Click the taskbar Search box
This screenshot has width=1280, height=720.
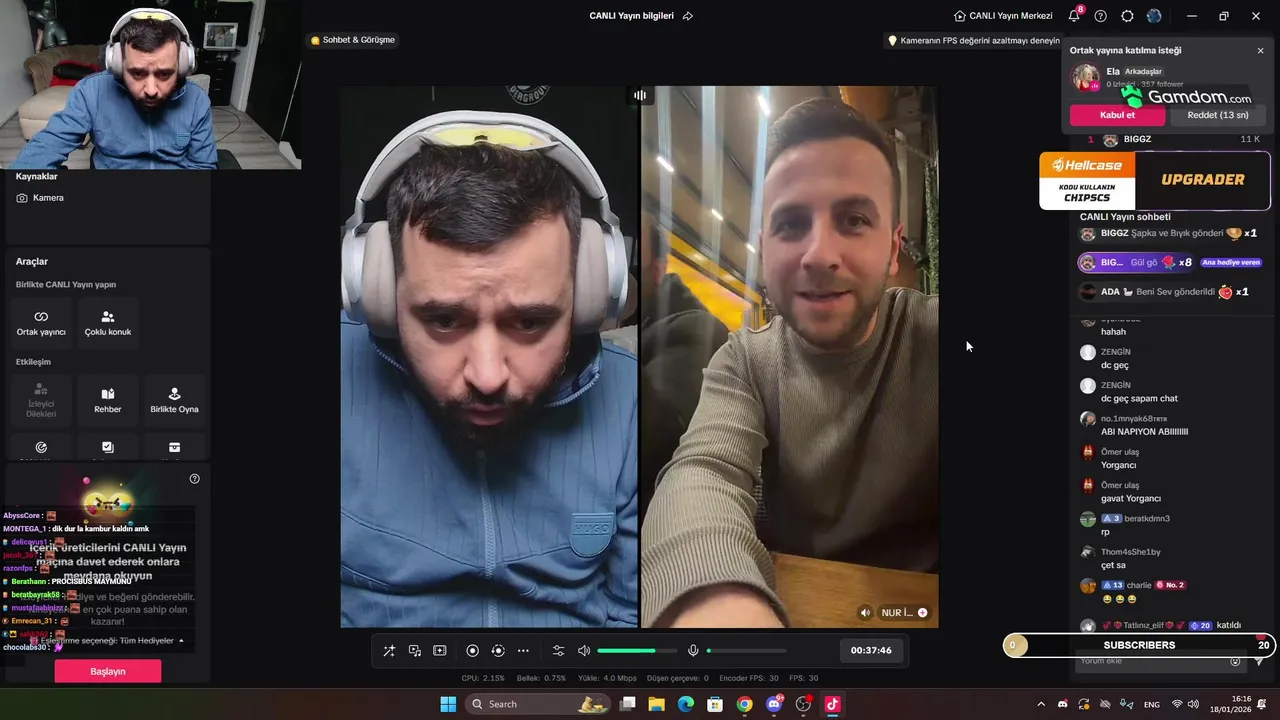[537, 704]
